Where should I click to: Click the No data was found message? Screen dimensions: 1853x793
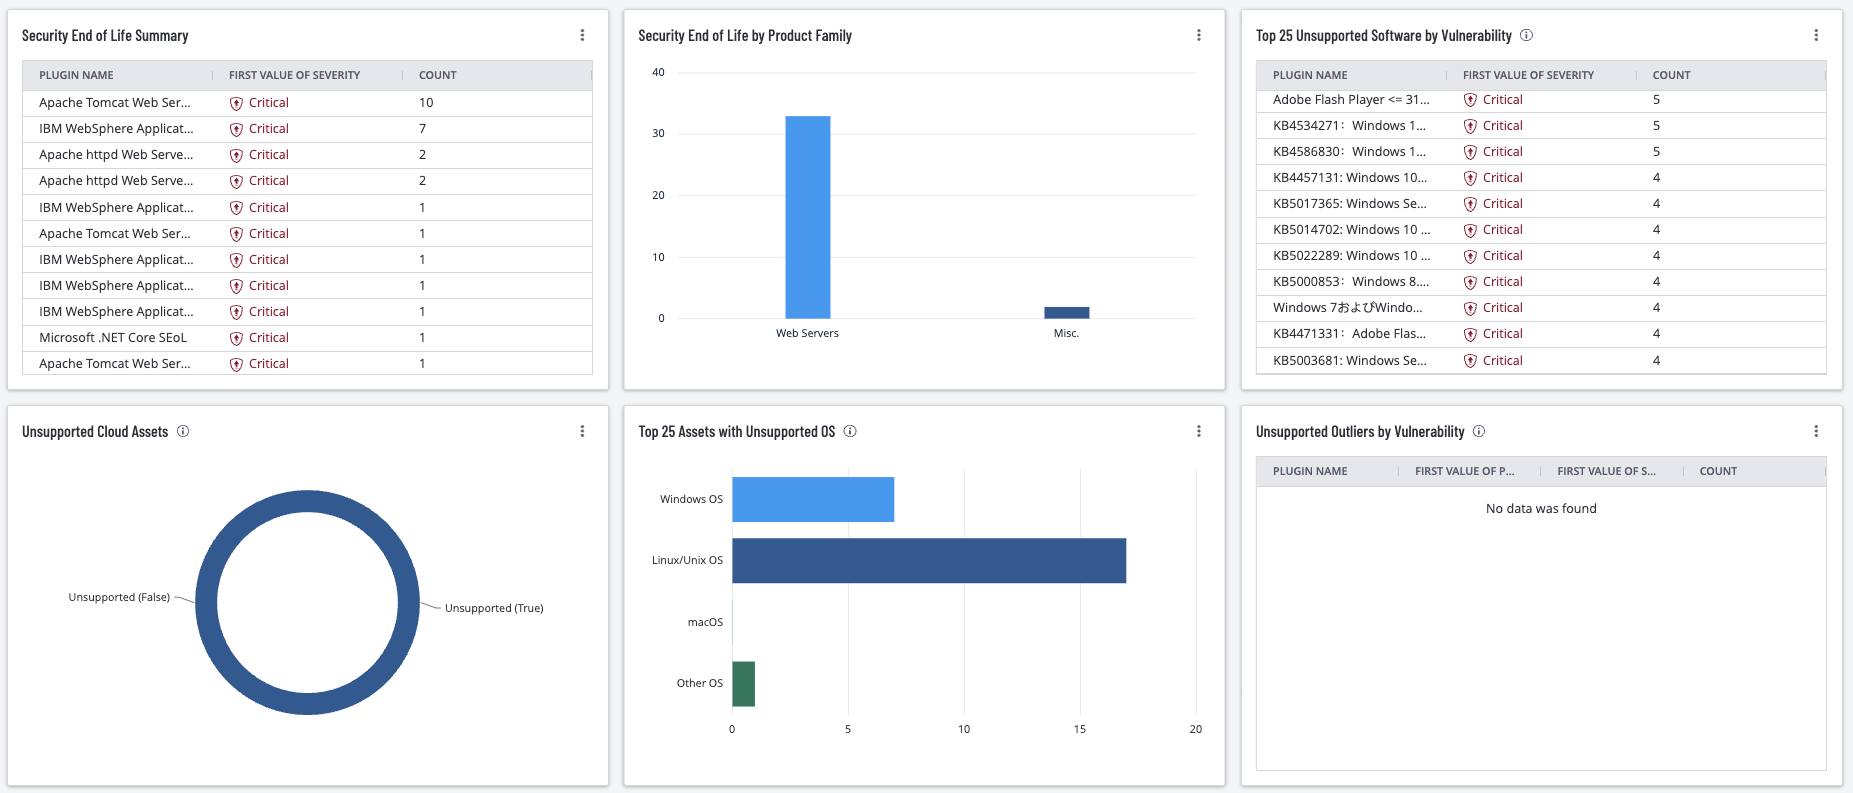click(x=1541, y=509)
